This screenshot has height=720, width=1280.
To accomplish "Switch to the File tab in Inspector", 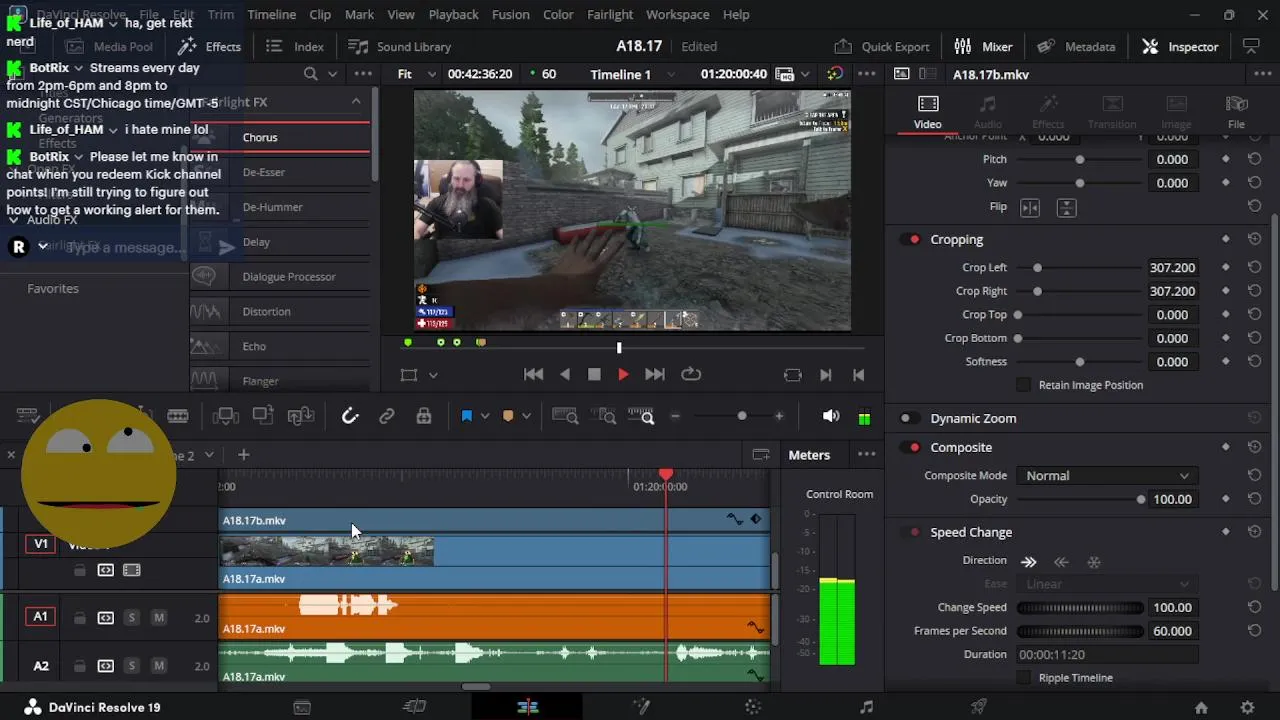I will [x=1236, y=112].
